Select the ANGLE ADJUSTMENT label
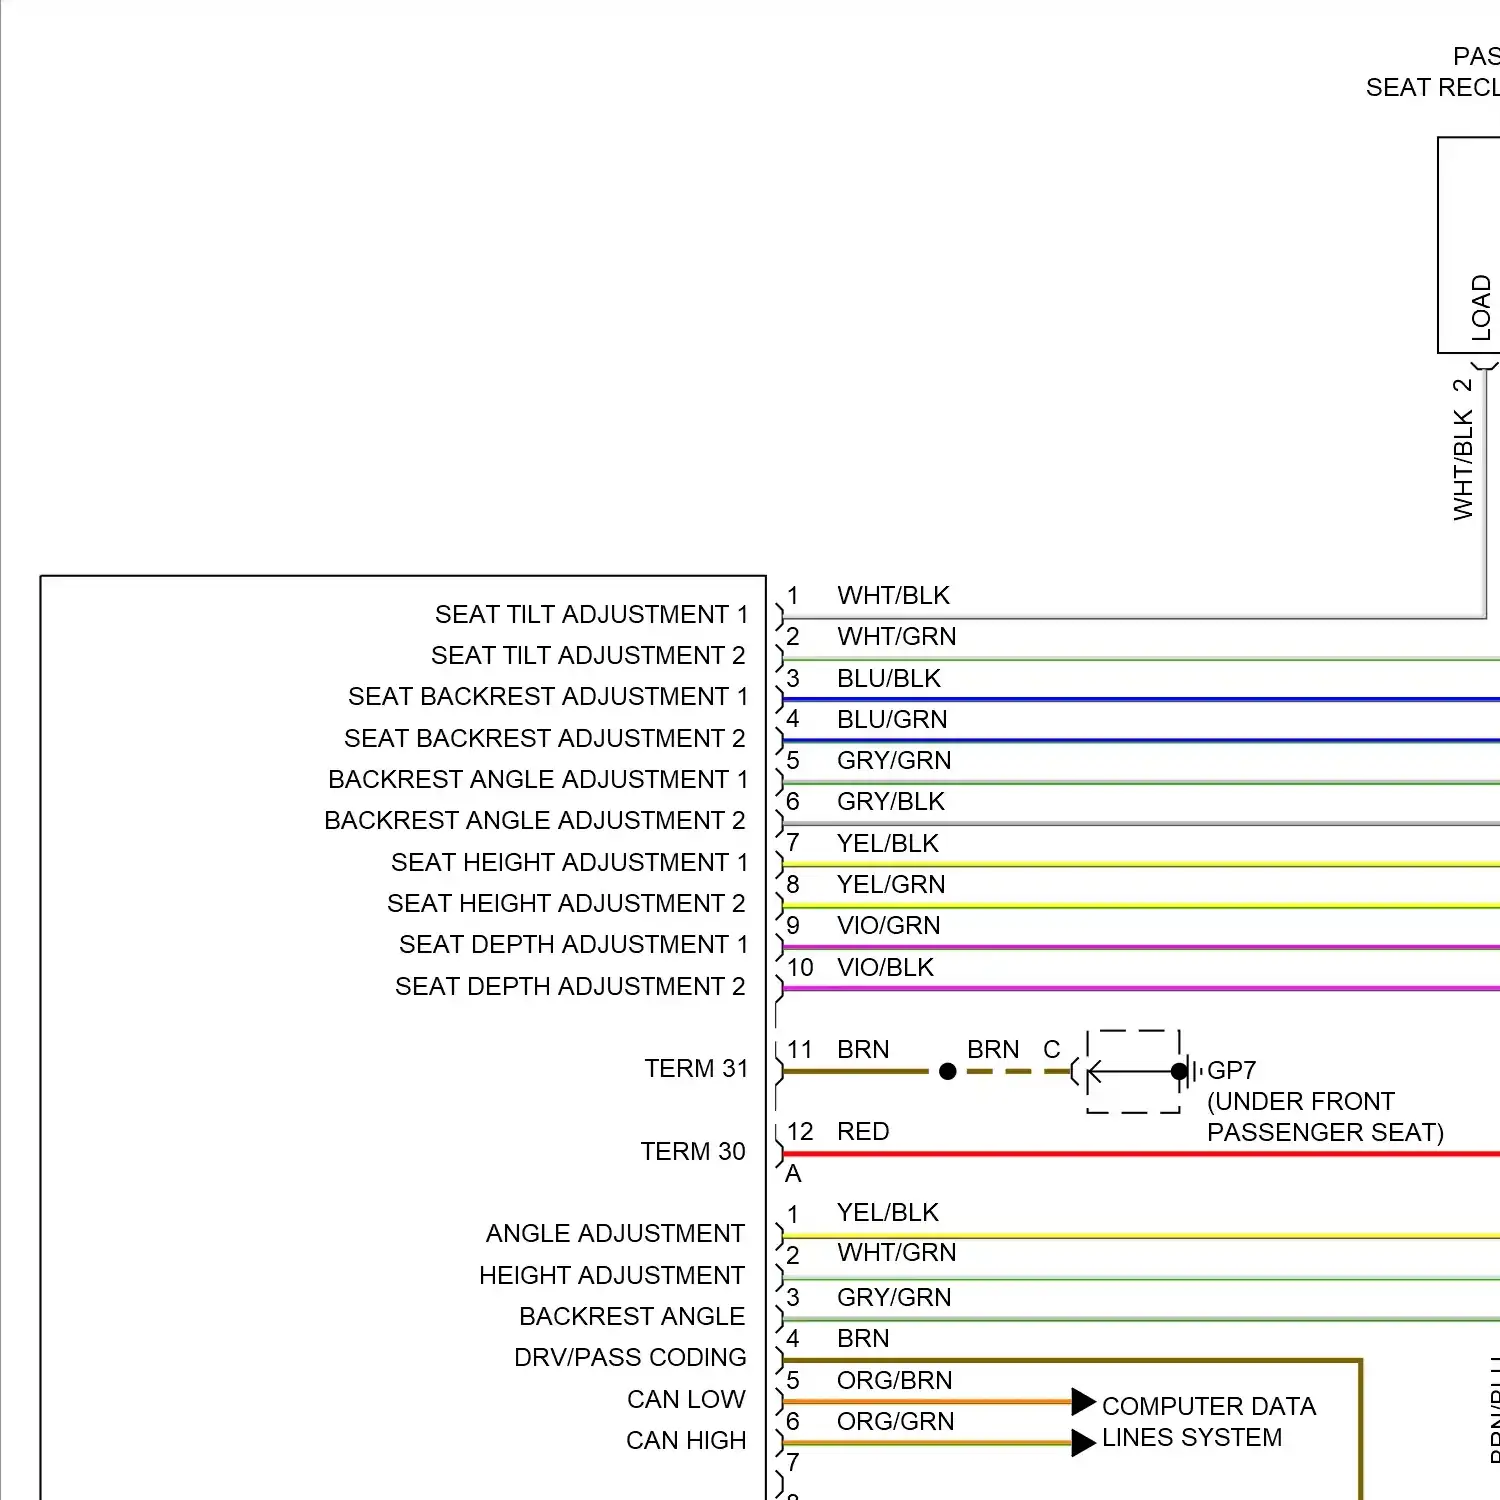This screenshot has height=1500, width=1500. tap(615, 1233)
